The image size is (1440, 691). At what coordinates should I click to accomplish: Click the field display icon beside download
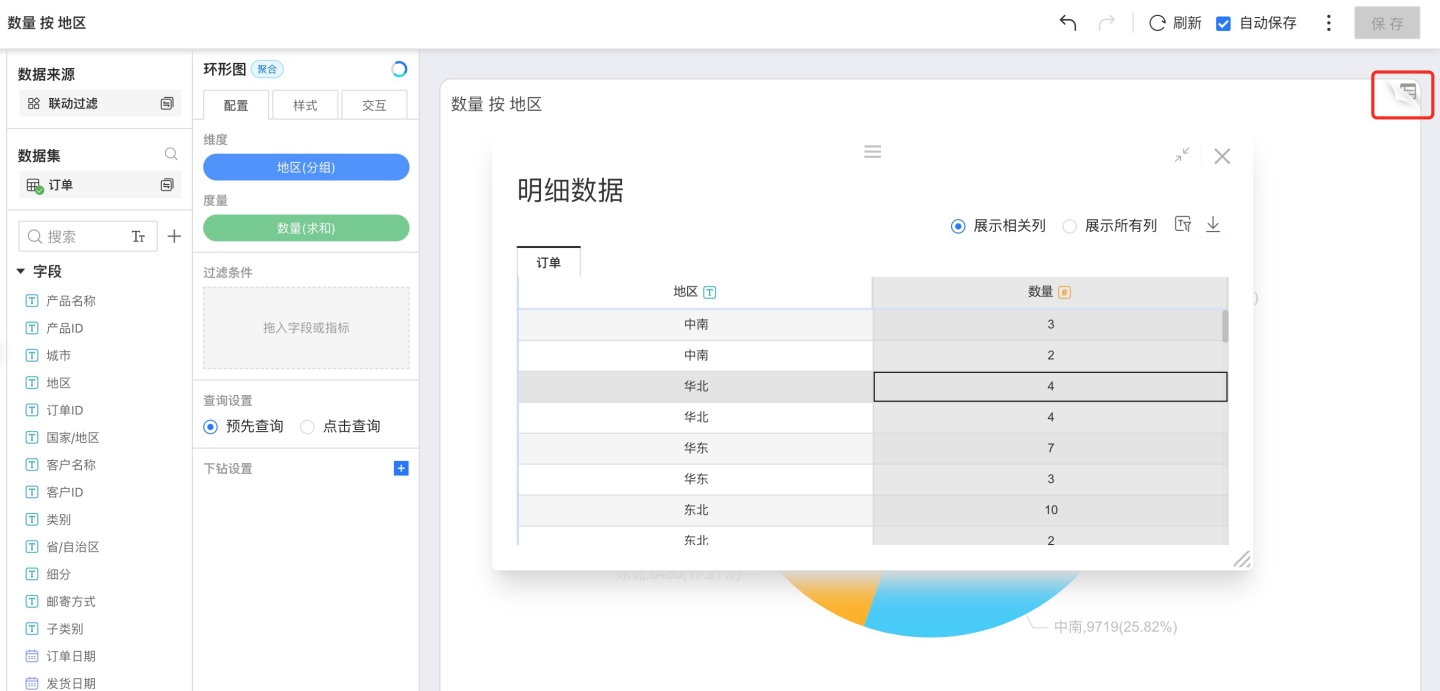click(1183, 225)
